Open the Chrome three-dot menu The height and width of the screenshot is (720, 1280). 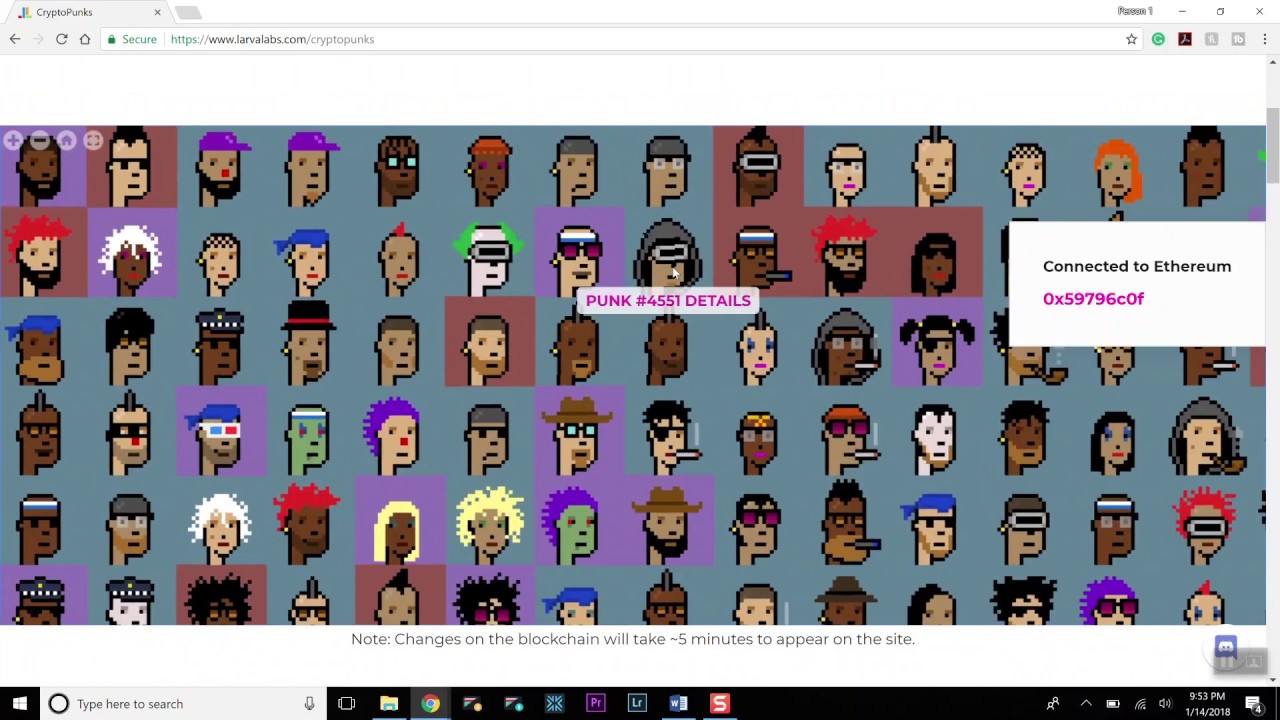(1265, 39)
